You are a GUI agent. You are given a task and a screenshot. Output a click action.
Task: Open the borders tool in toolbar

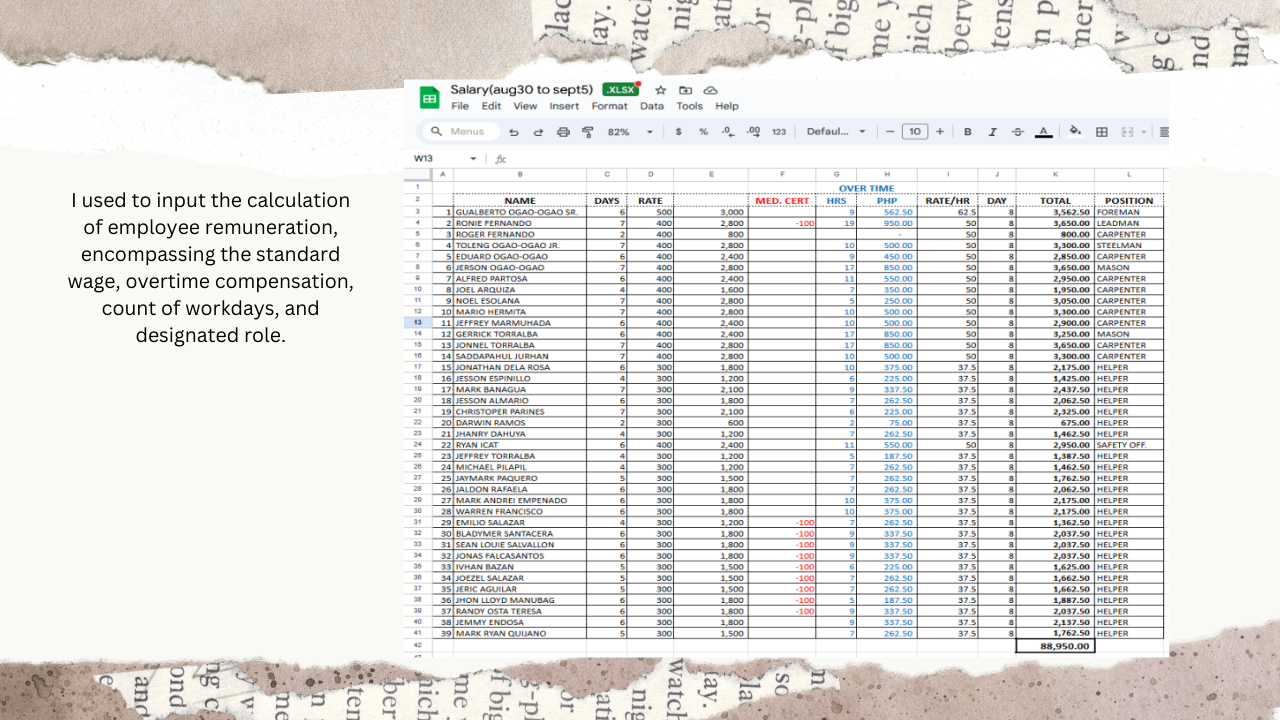point(1102,132)
